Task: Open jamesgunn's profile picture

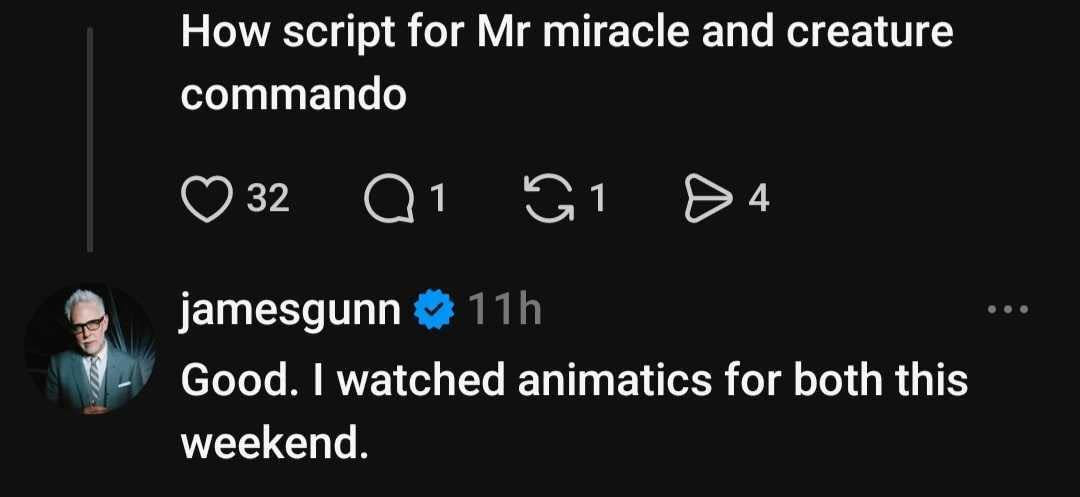Action: tap(90, 350)
